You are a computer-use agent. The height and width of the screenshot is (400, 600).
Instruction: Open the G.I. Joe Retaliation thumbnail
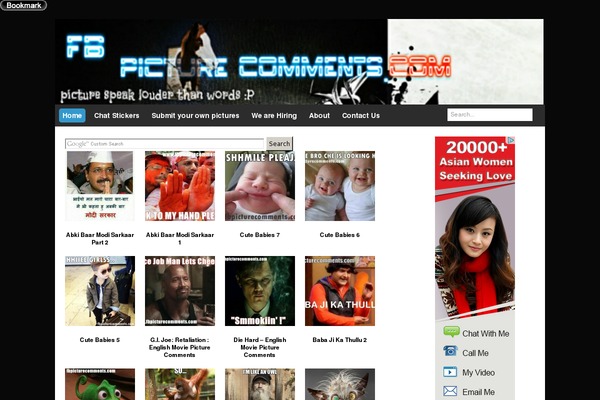[180, 291]
